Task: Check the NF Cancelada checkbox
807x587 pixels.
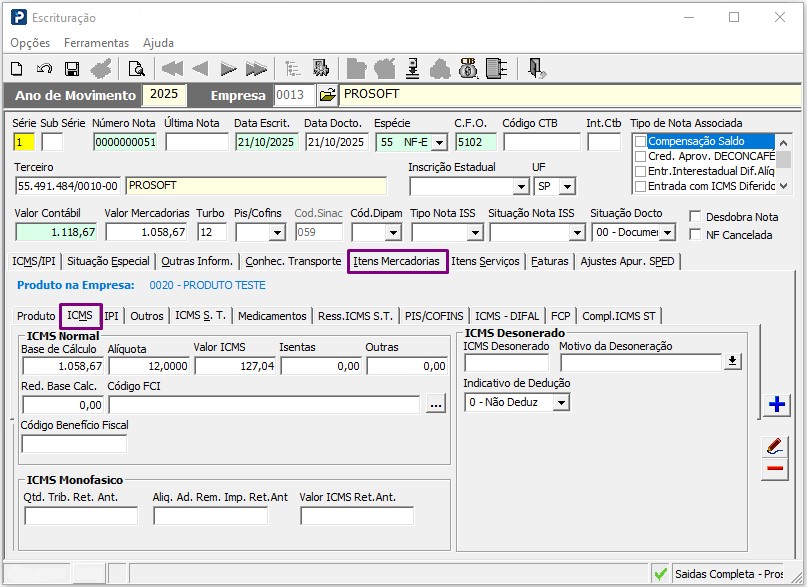Action: point(696,235)
